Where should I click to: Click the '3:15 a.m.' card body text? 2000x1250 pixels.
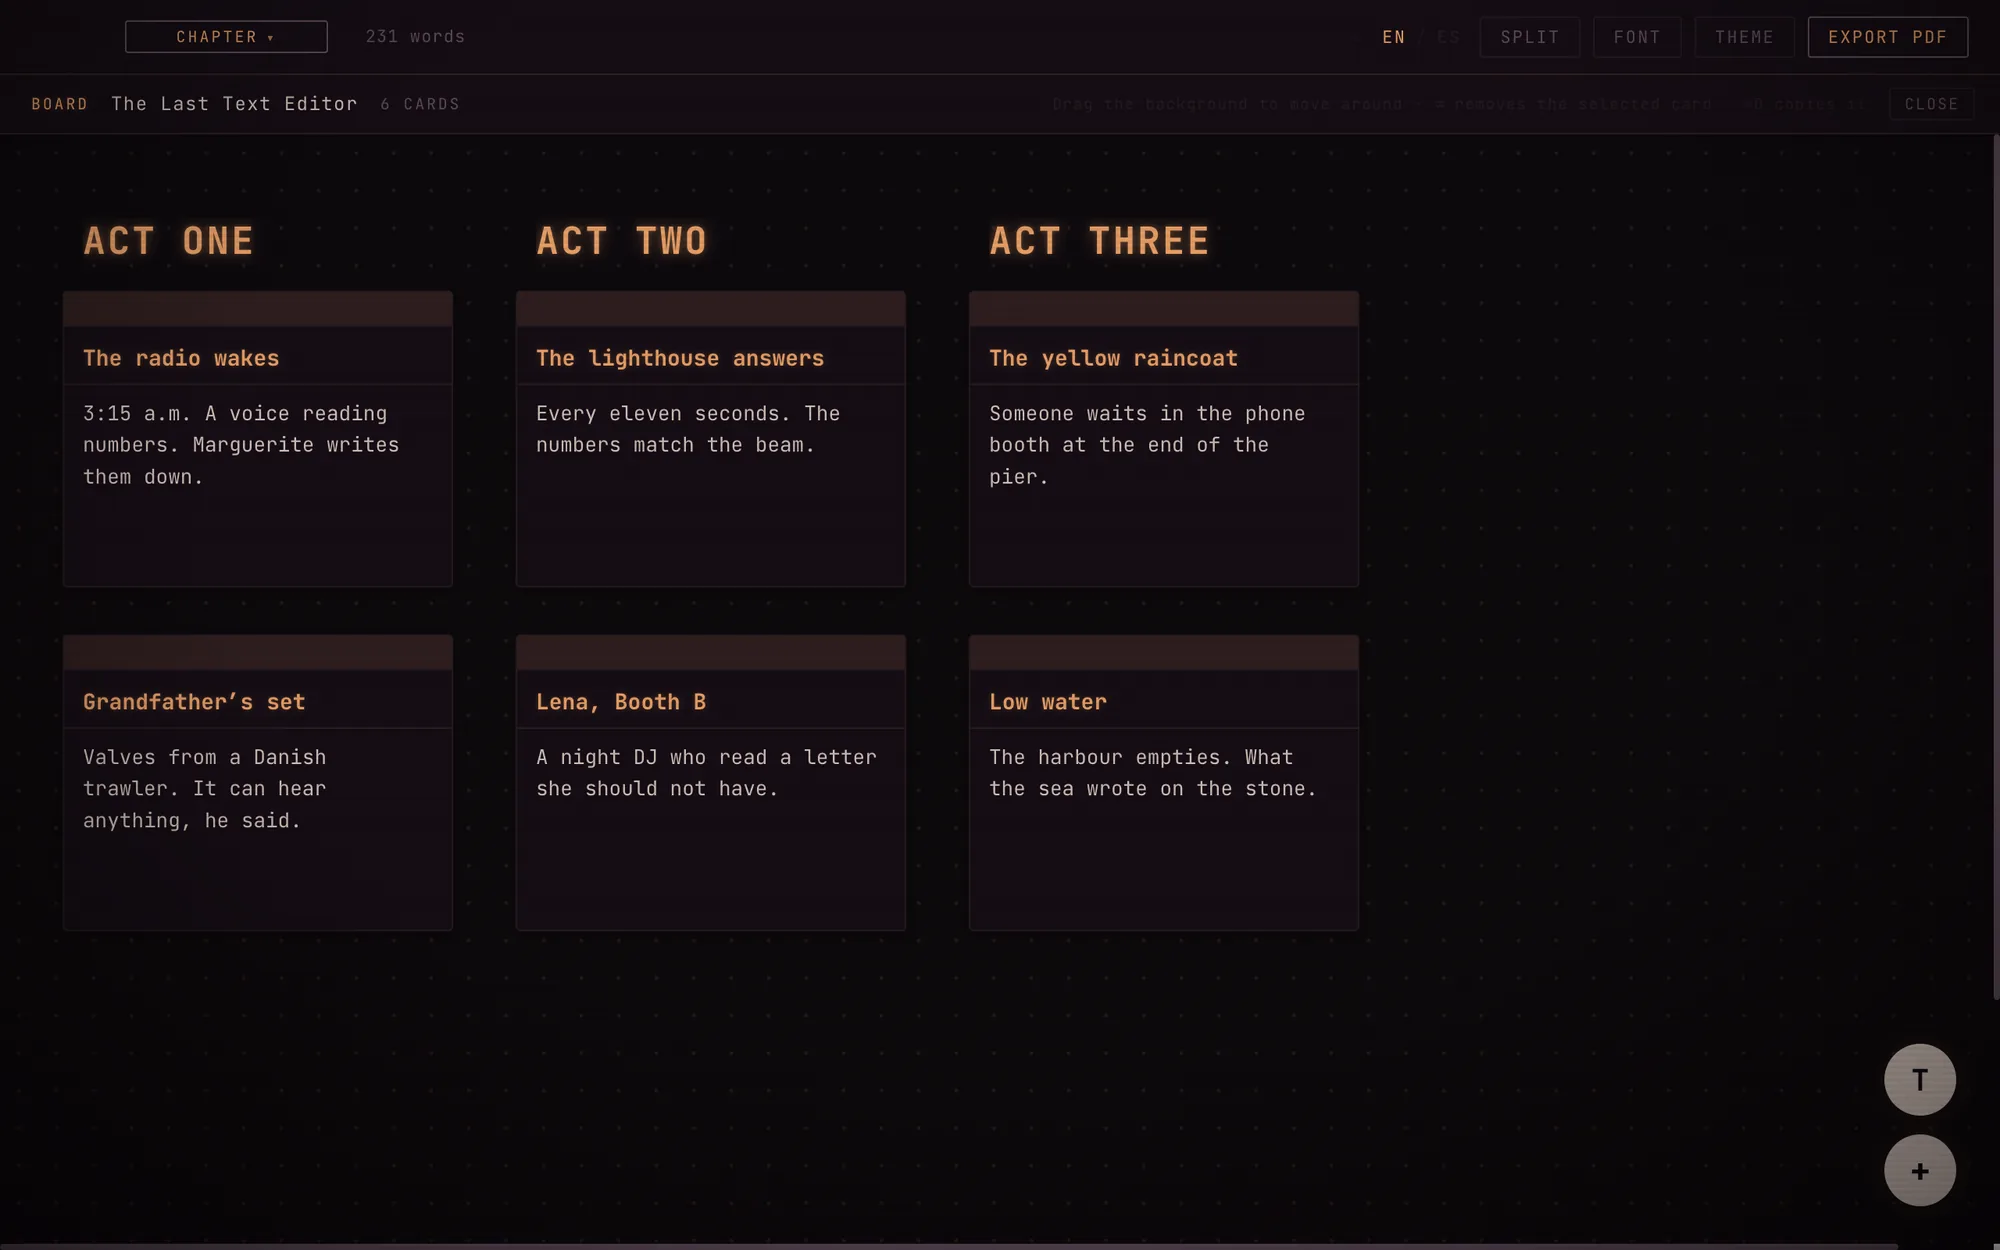click(241, 445)
